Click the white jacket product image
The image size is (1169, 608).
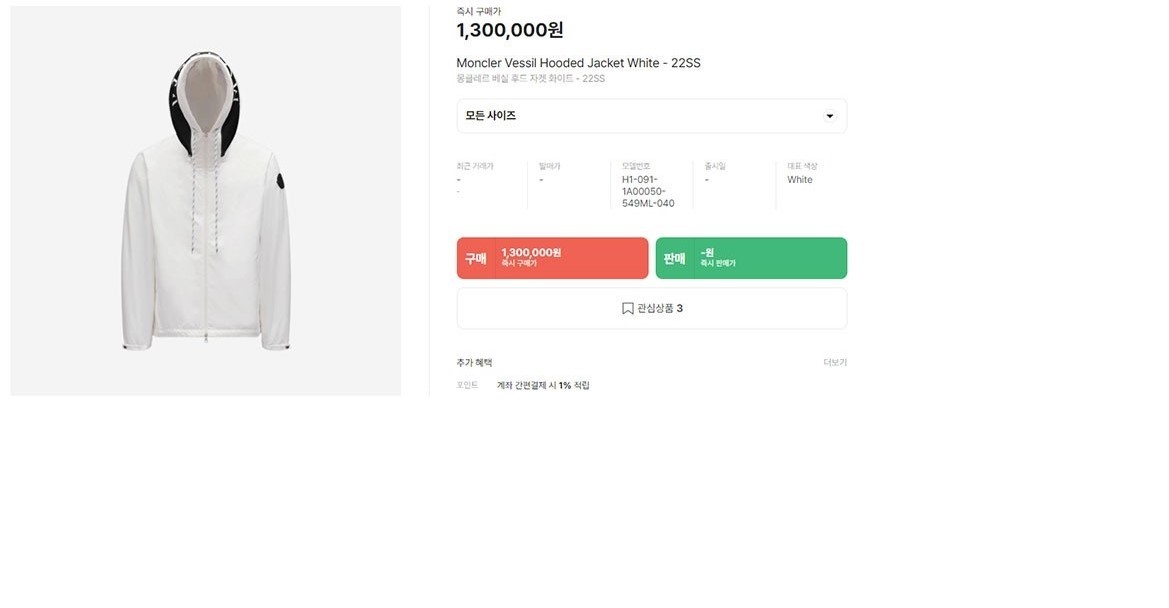coord(206,200)
